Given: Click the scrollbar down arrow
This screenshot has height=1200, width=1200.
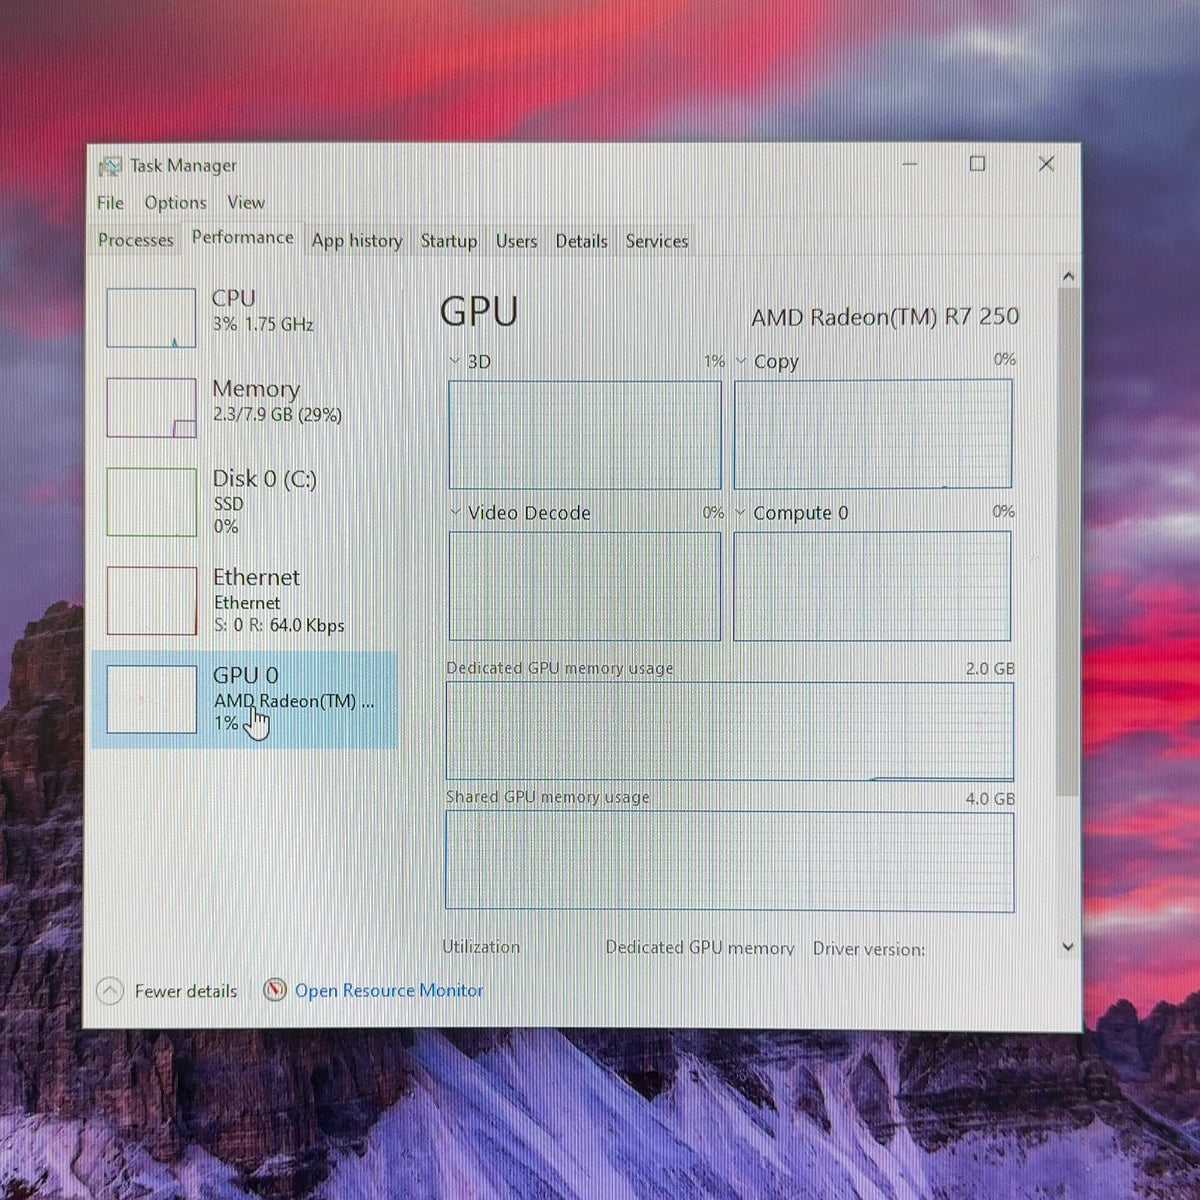Looking at the screenshot, I should coord(1068,946).
